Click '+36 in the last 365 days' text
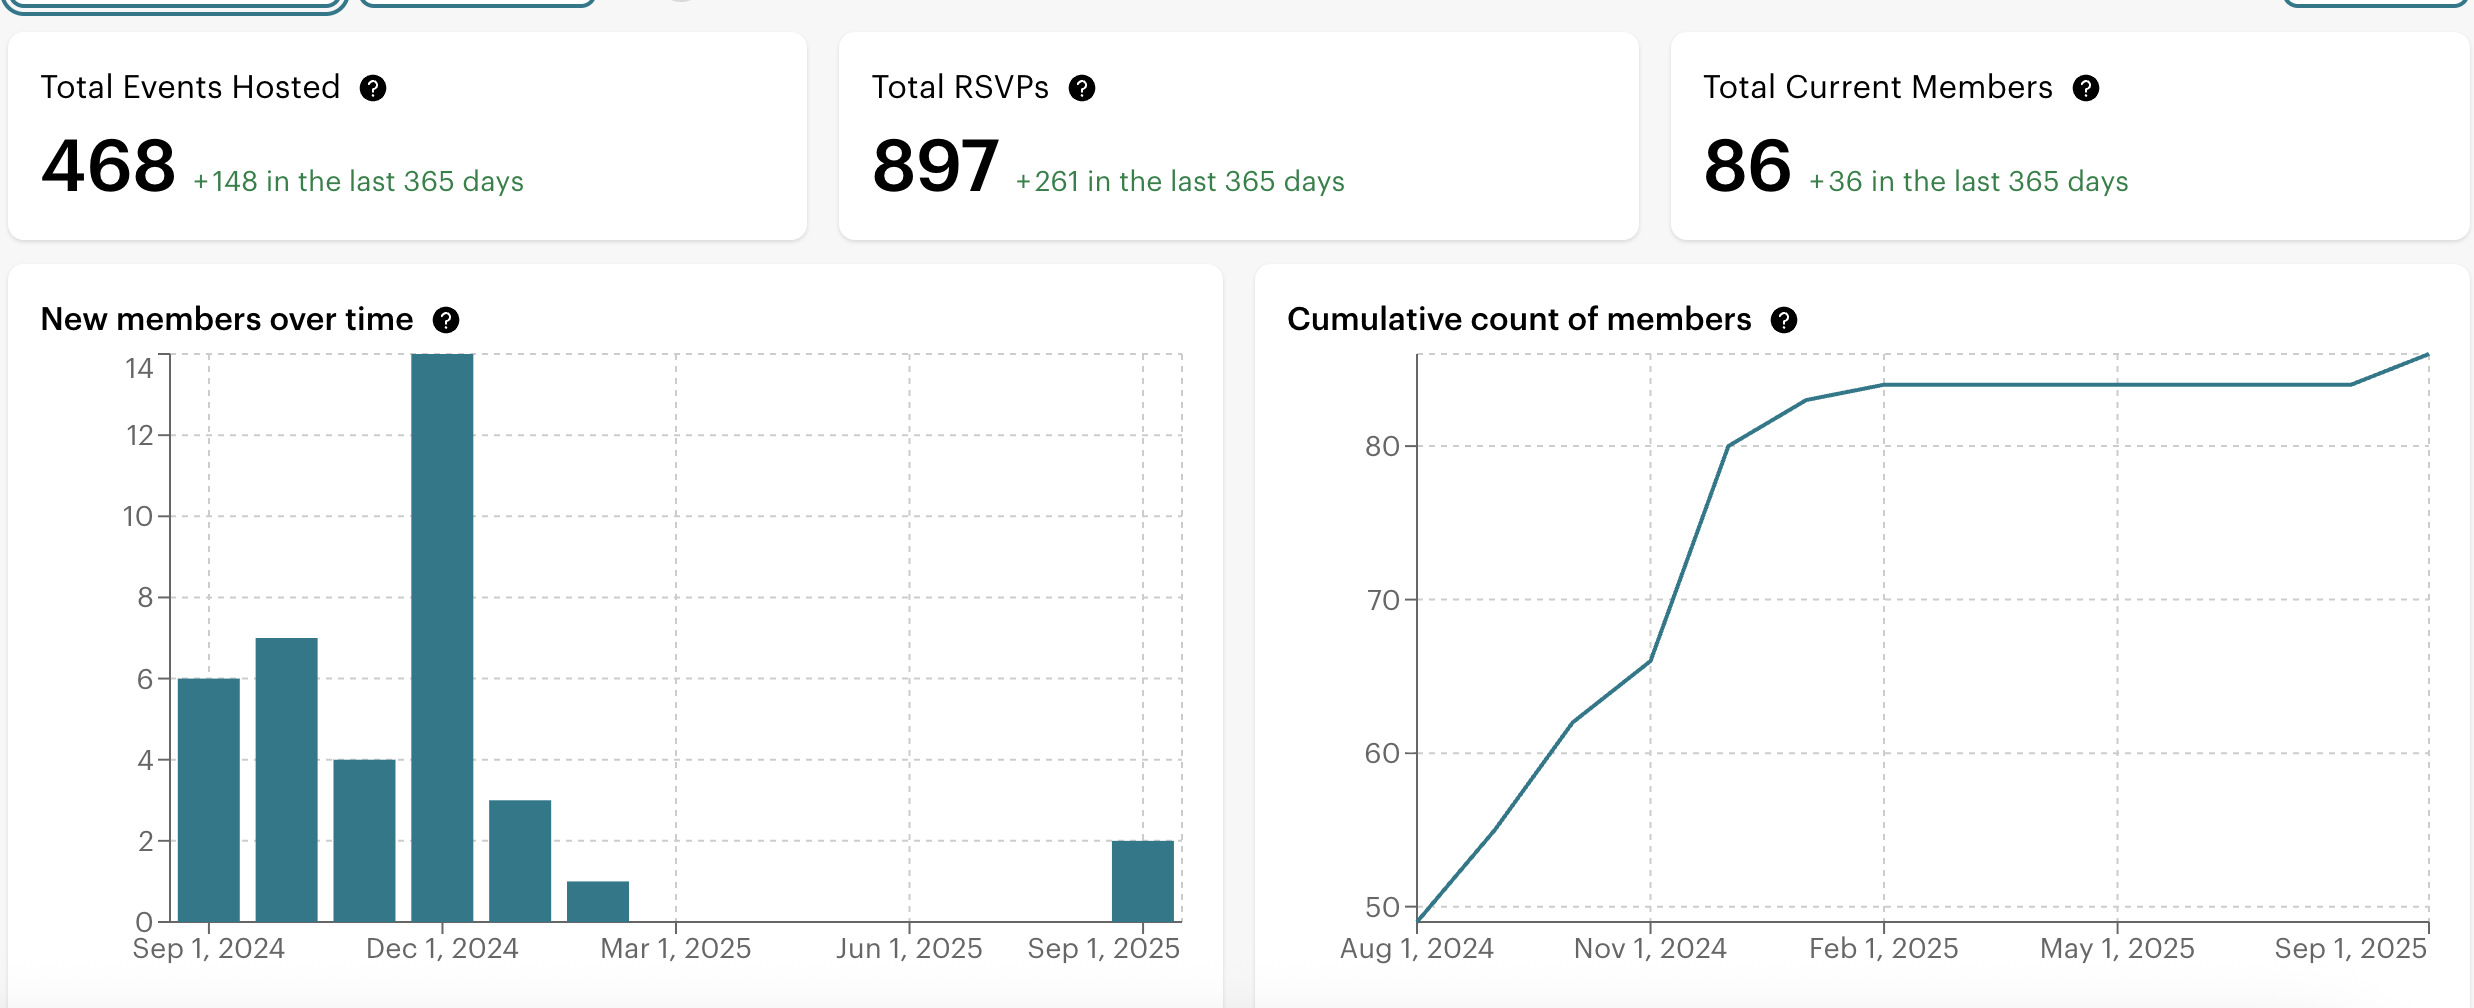This screenshot has width=2474, height=1008. 1968,182
